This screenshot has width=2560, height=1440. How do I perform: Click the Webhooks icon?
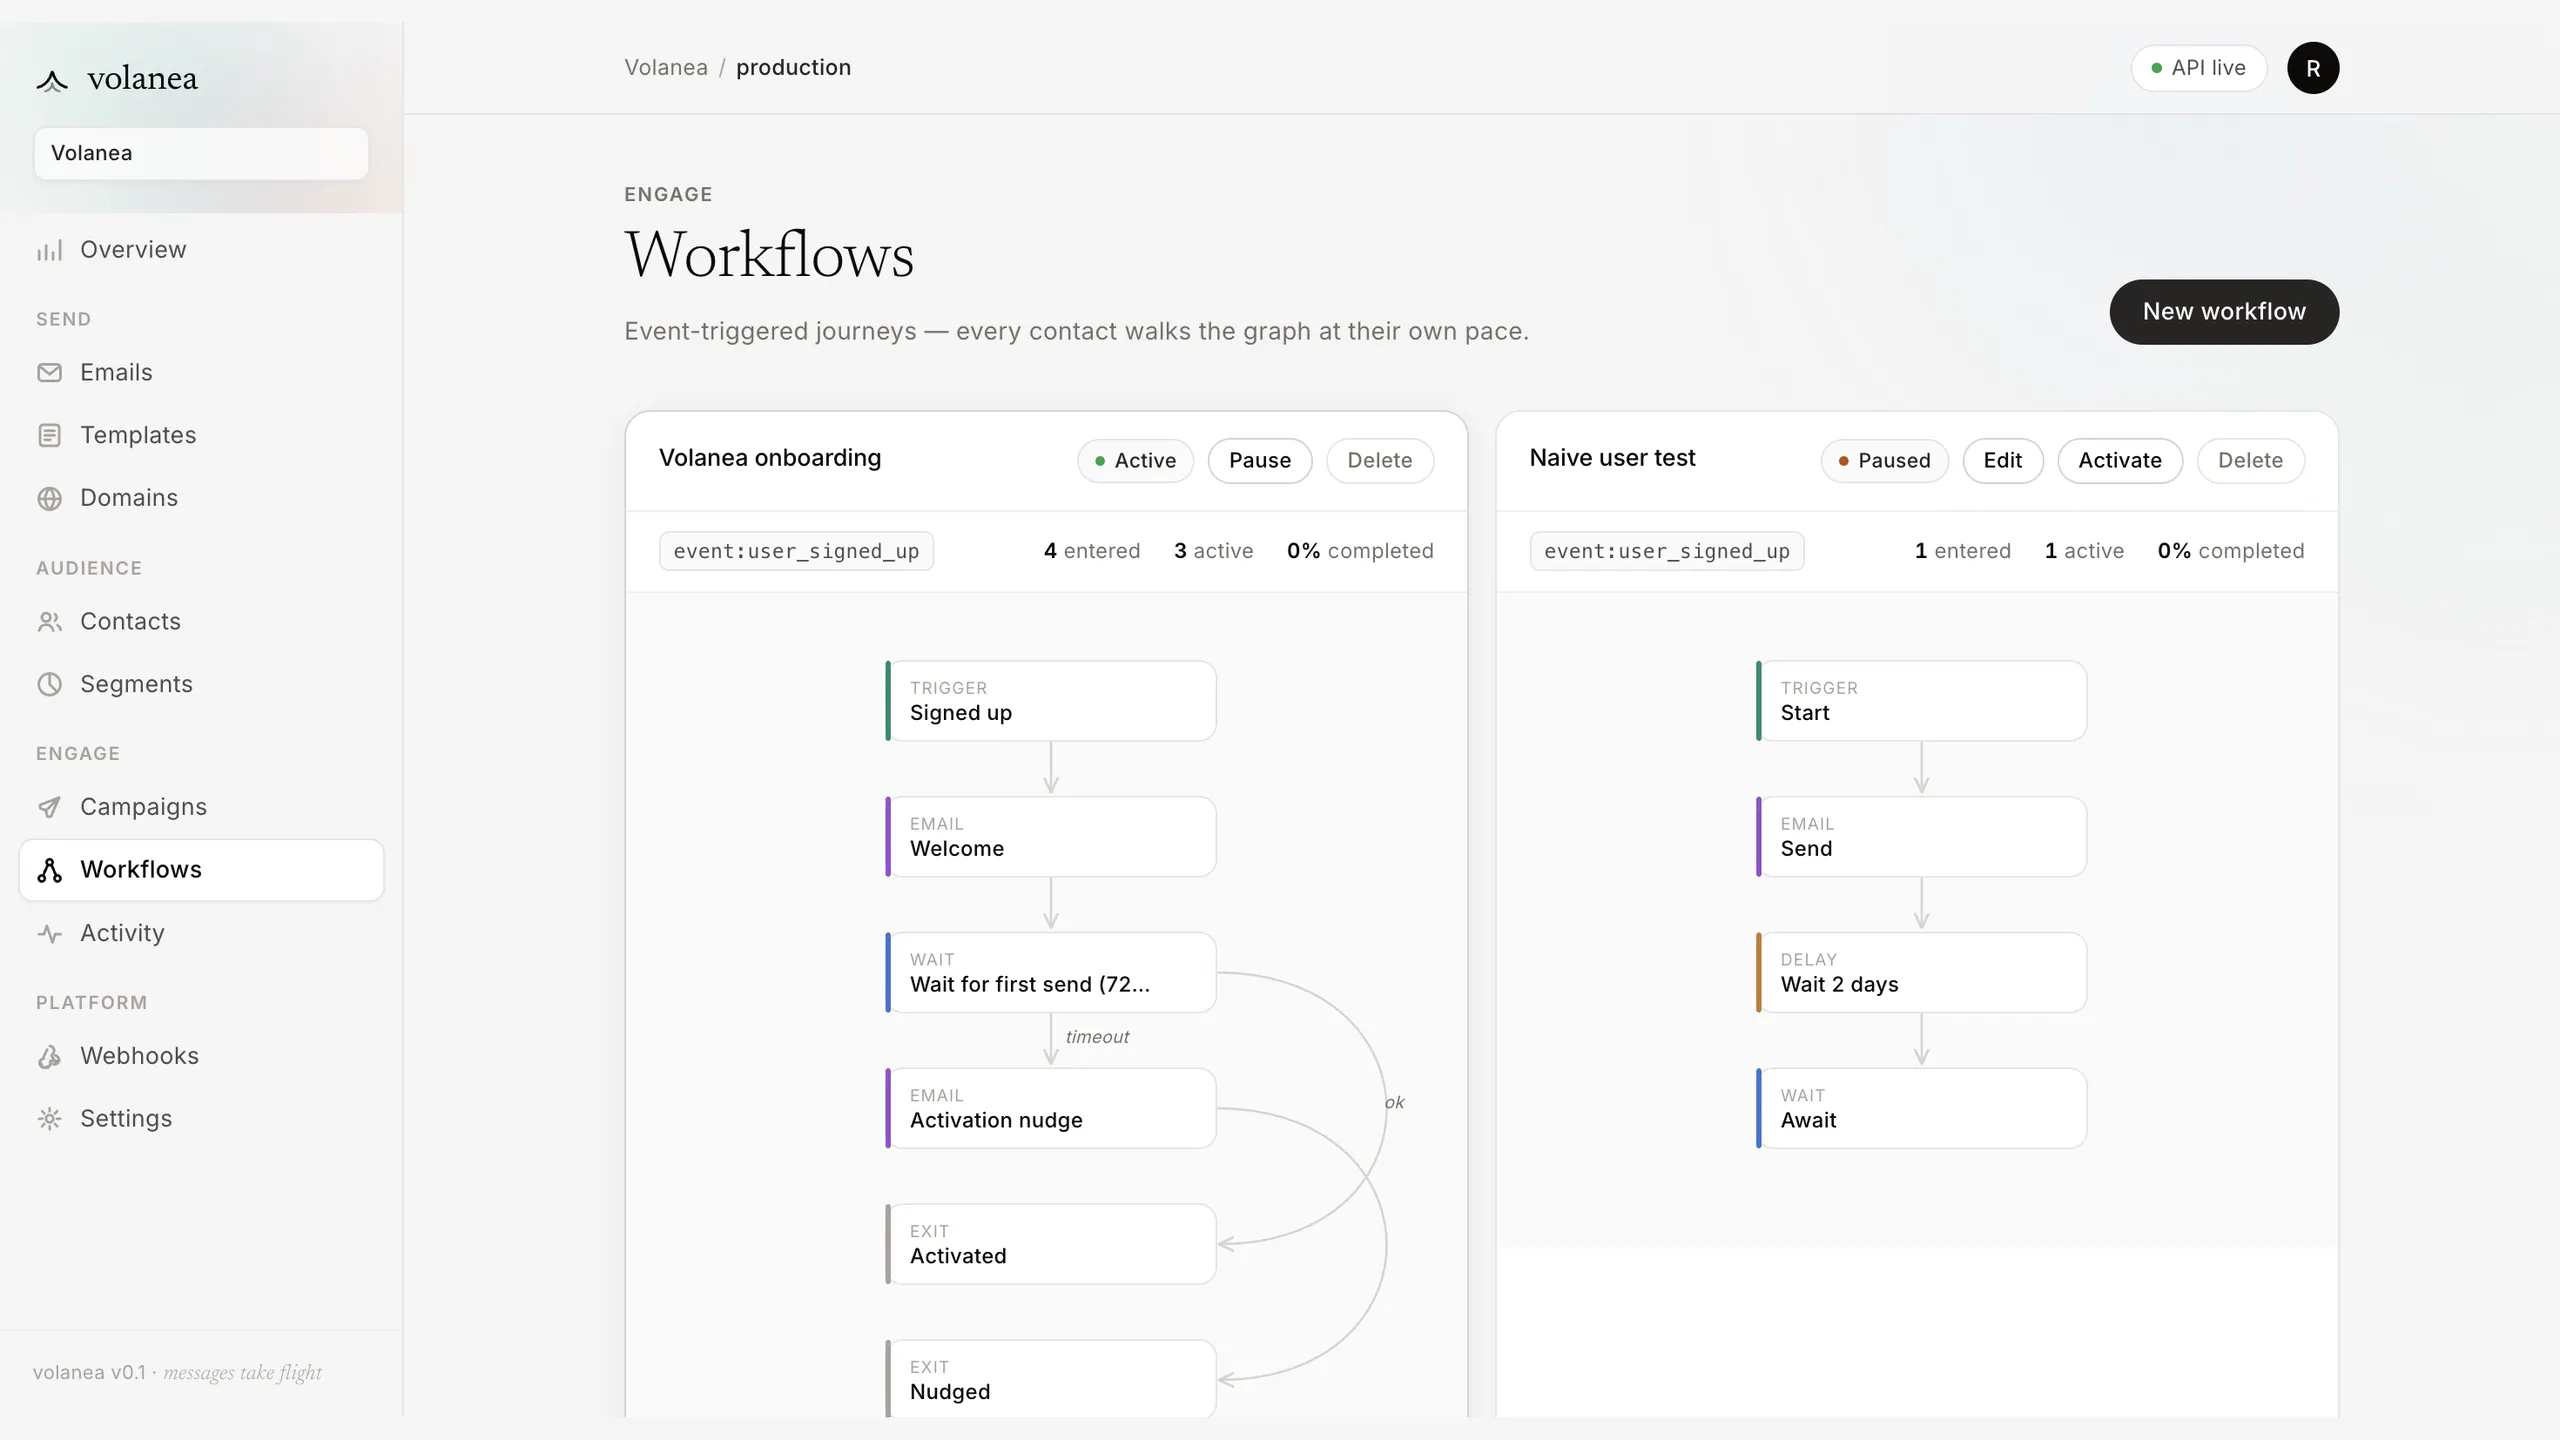click(x=49, y=1056)
